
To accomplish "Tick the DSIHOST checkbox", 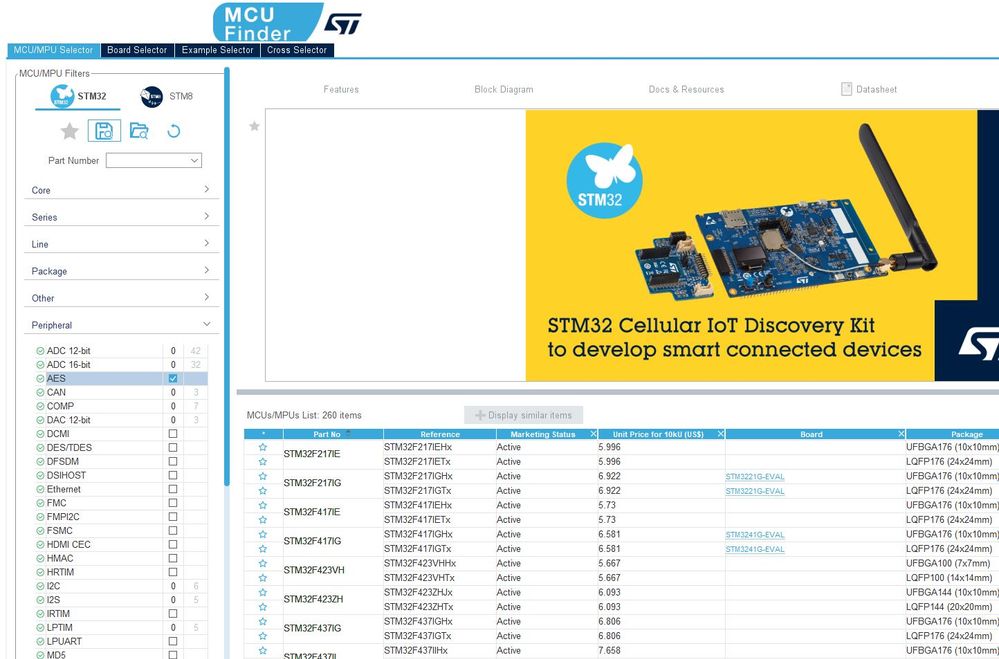I will point(173,475).
